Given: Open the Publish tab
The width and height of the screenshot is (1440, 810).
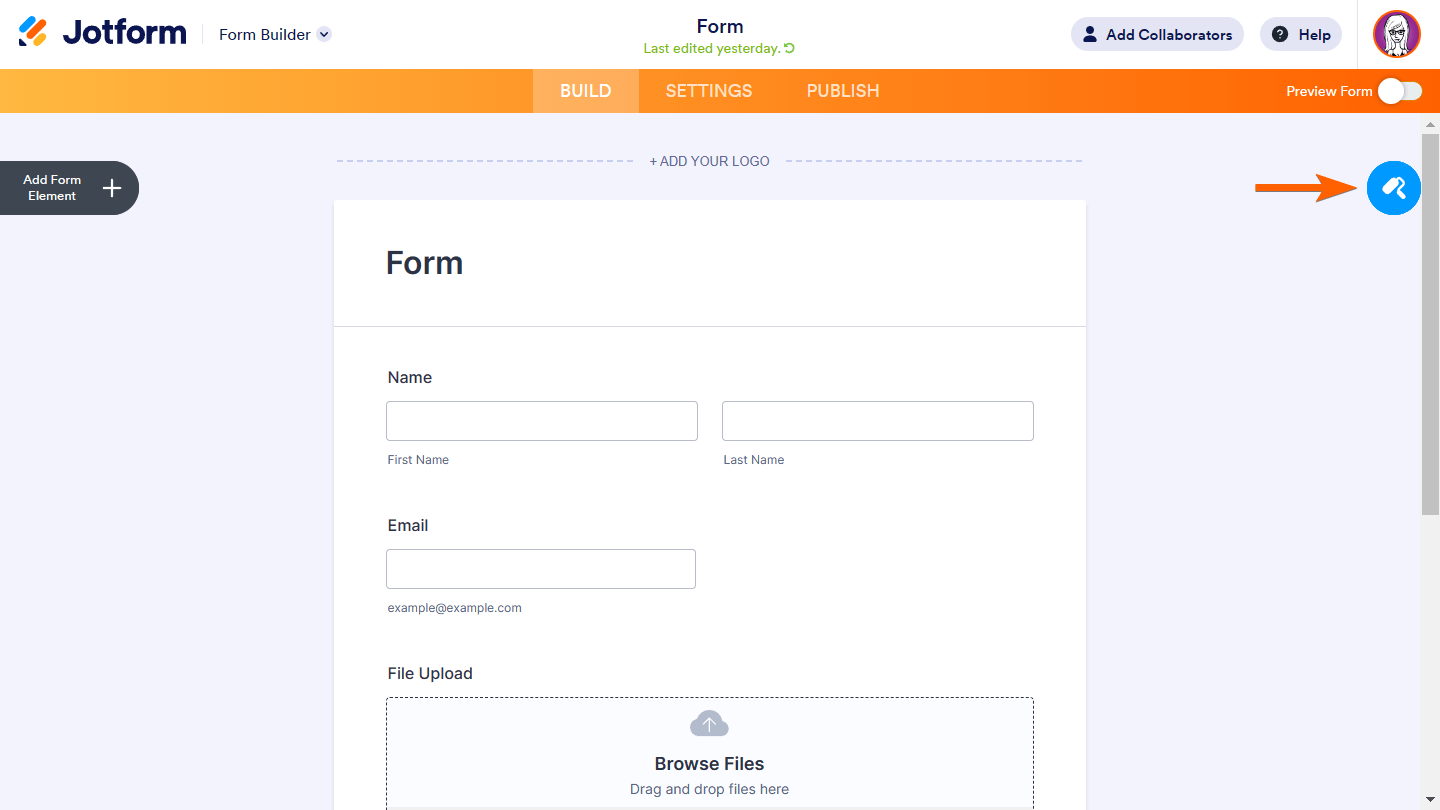Looking at the screenshot, I should click(x=843, y=91).
